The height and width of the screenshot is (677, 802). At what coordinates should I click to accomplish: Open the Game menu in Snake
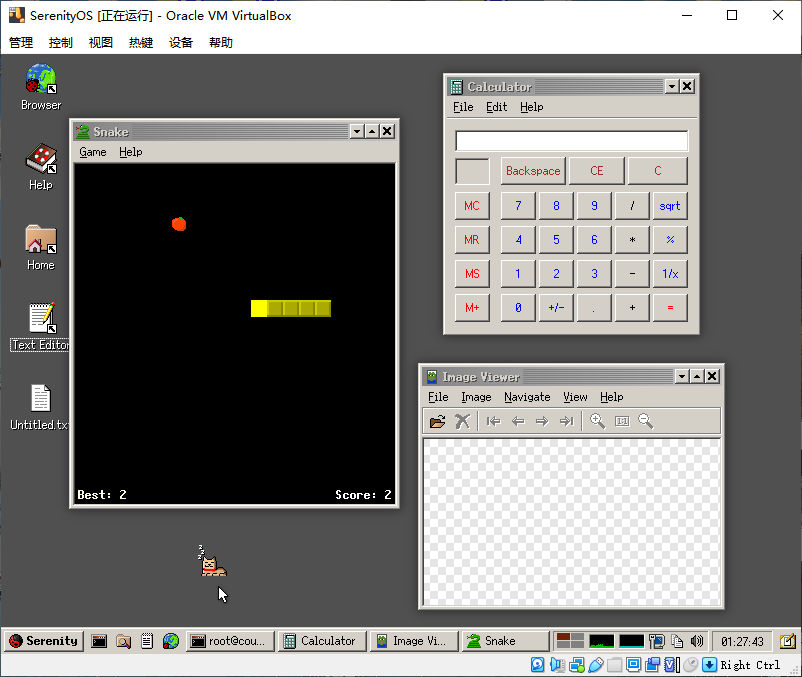pyautogui.click(x=93, y=152)
